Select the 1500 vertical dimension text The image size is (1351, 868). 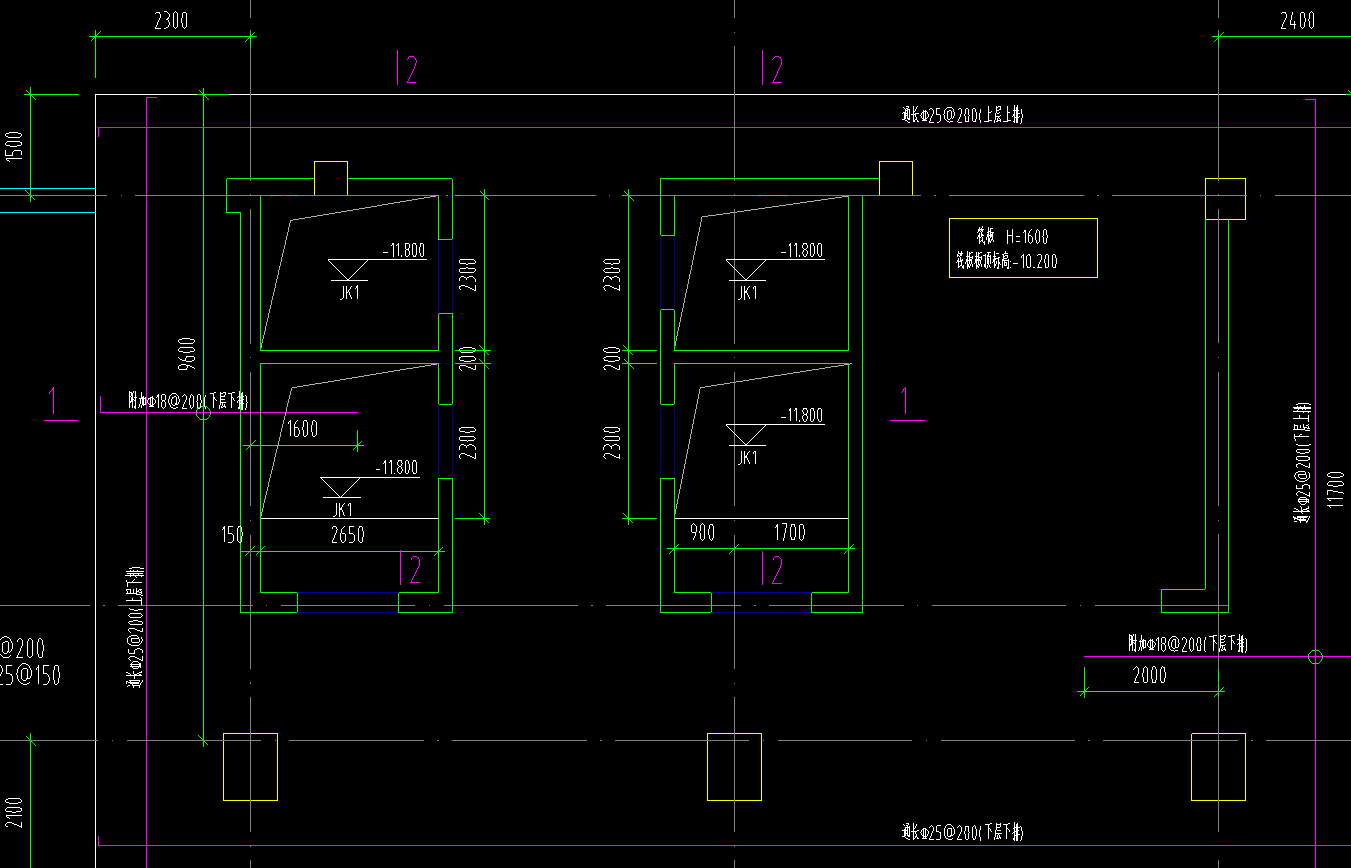(13, 147)
